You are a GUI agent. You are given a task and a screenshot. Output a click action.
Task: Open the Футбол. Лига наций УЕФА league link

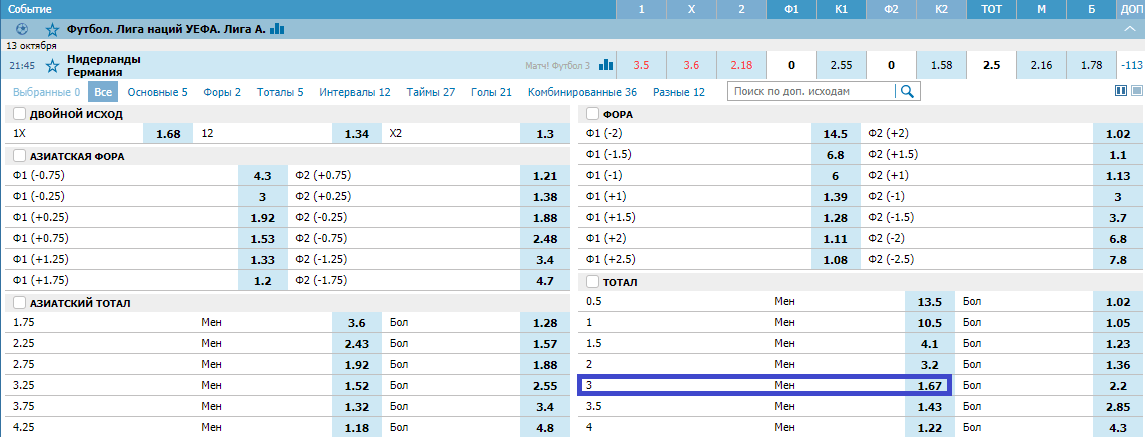pos(166,30)
